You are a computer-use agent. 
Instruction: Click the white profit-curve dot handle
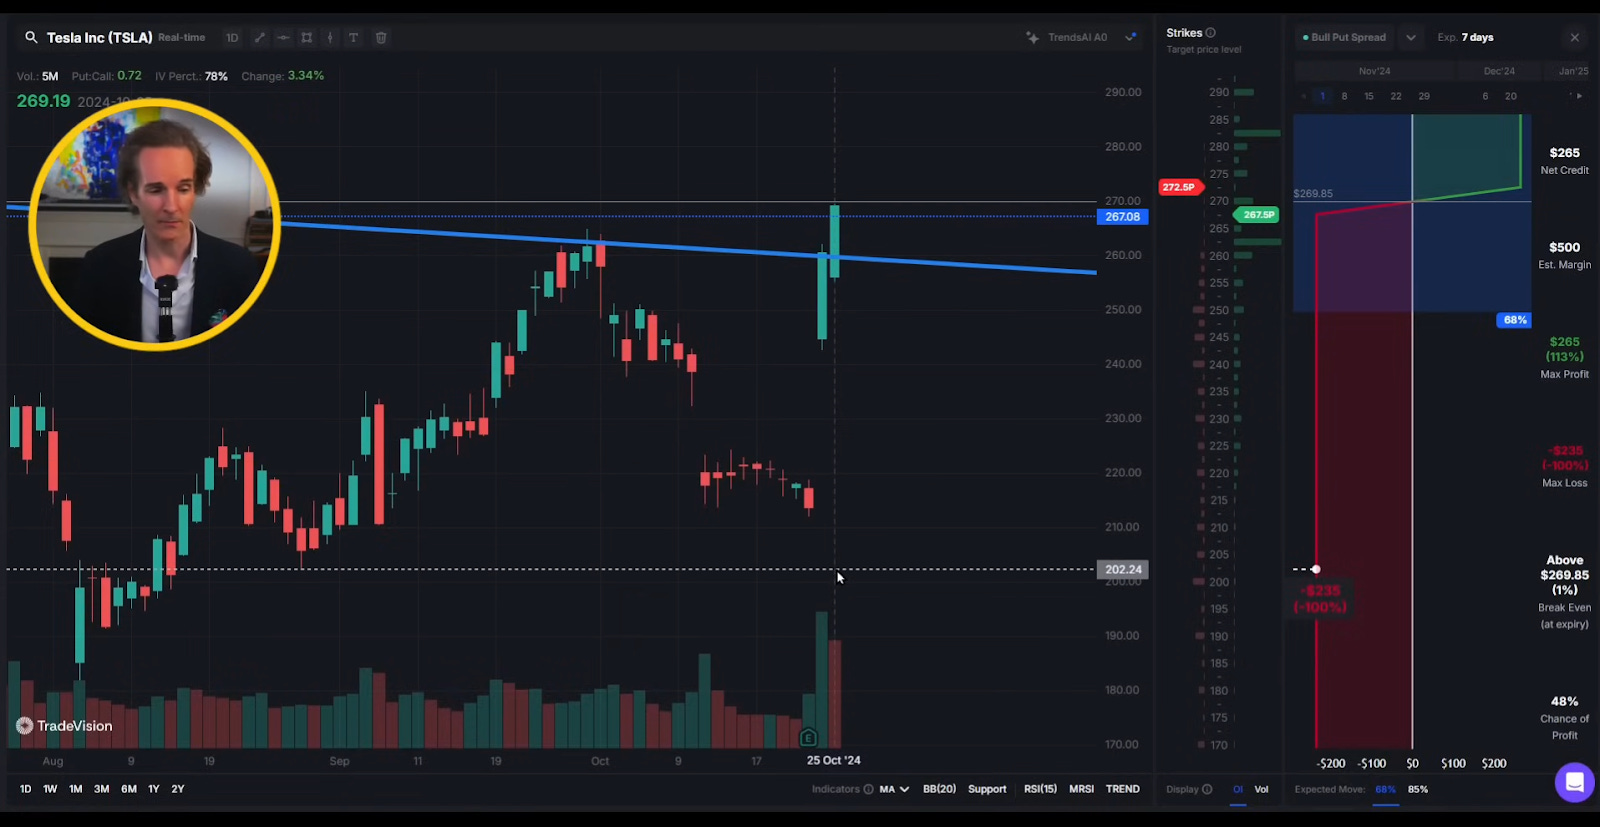click(1316, 569)
